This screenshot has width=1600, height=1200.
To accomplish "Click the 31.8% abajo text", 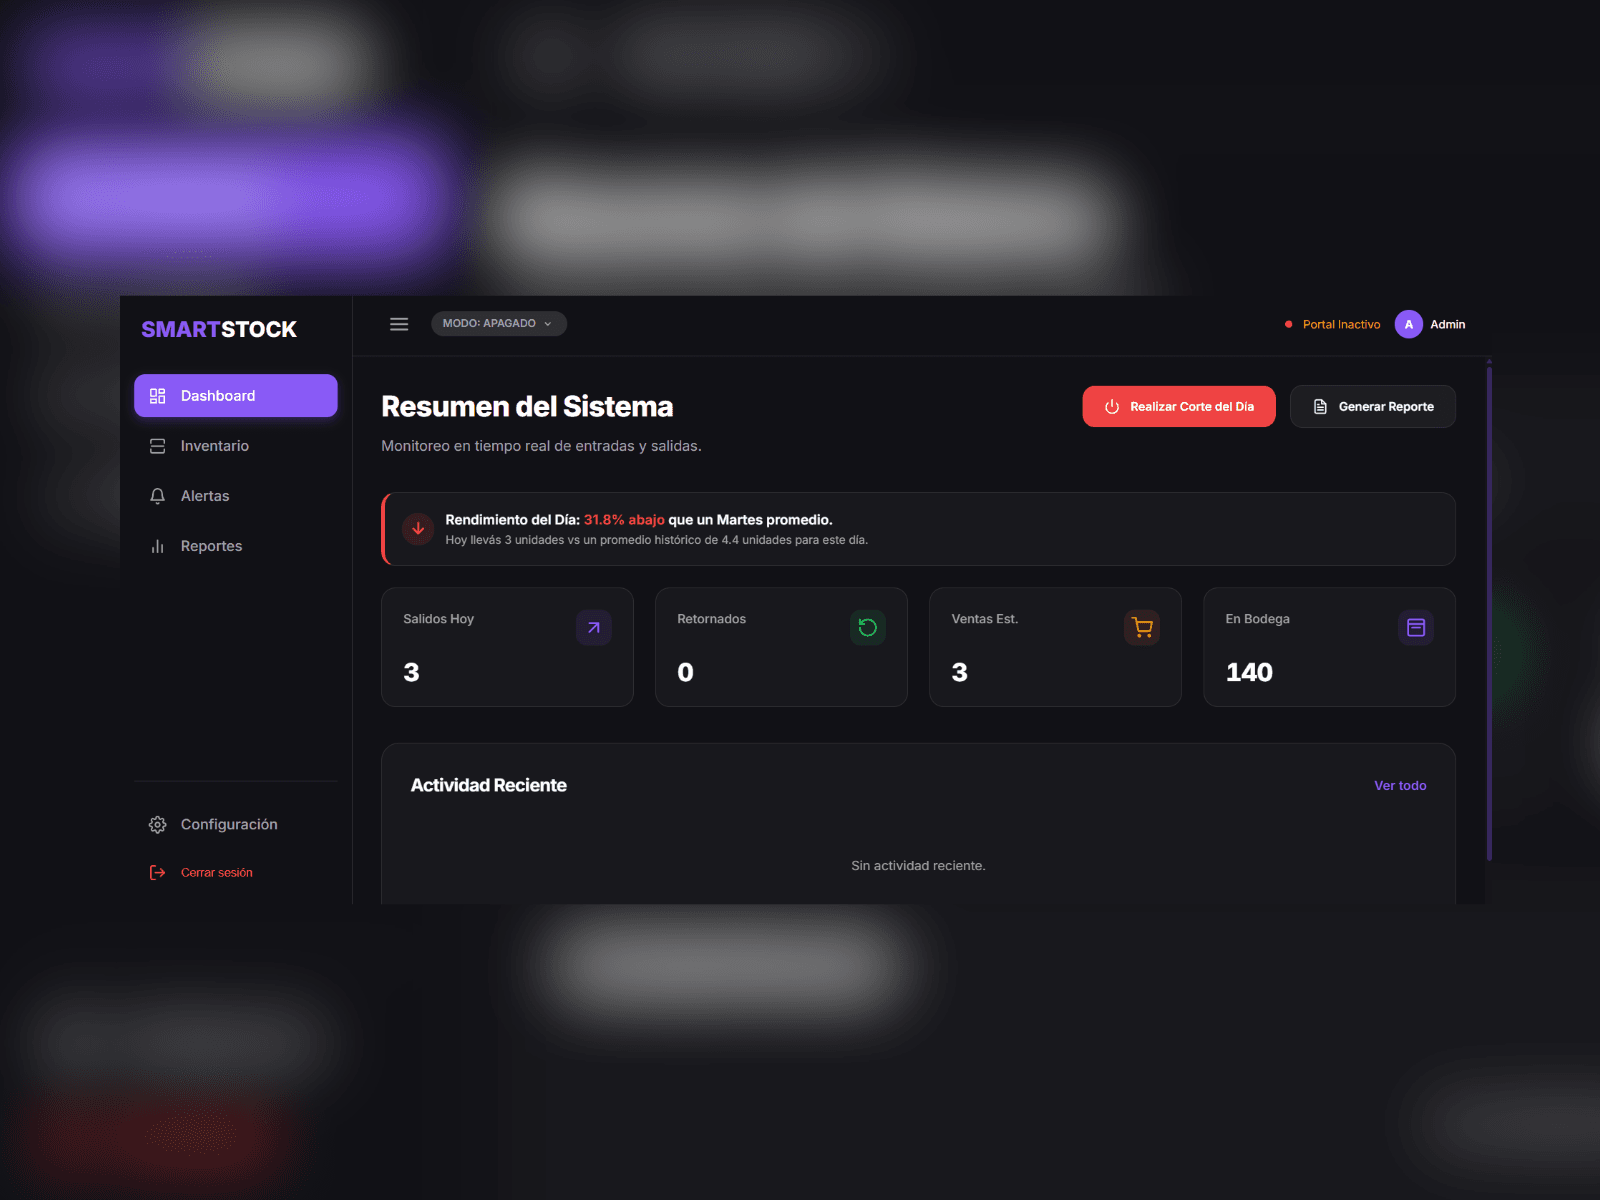I will (624, 520).
